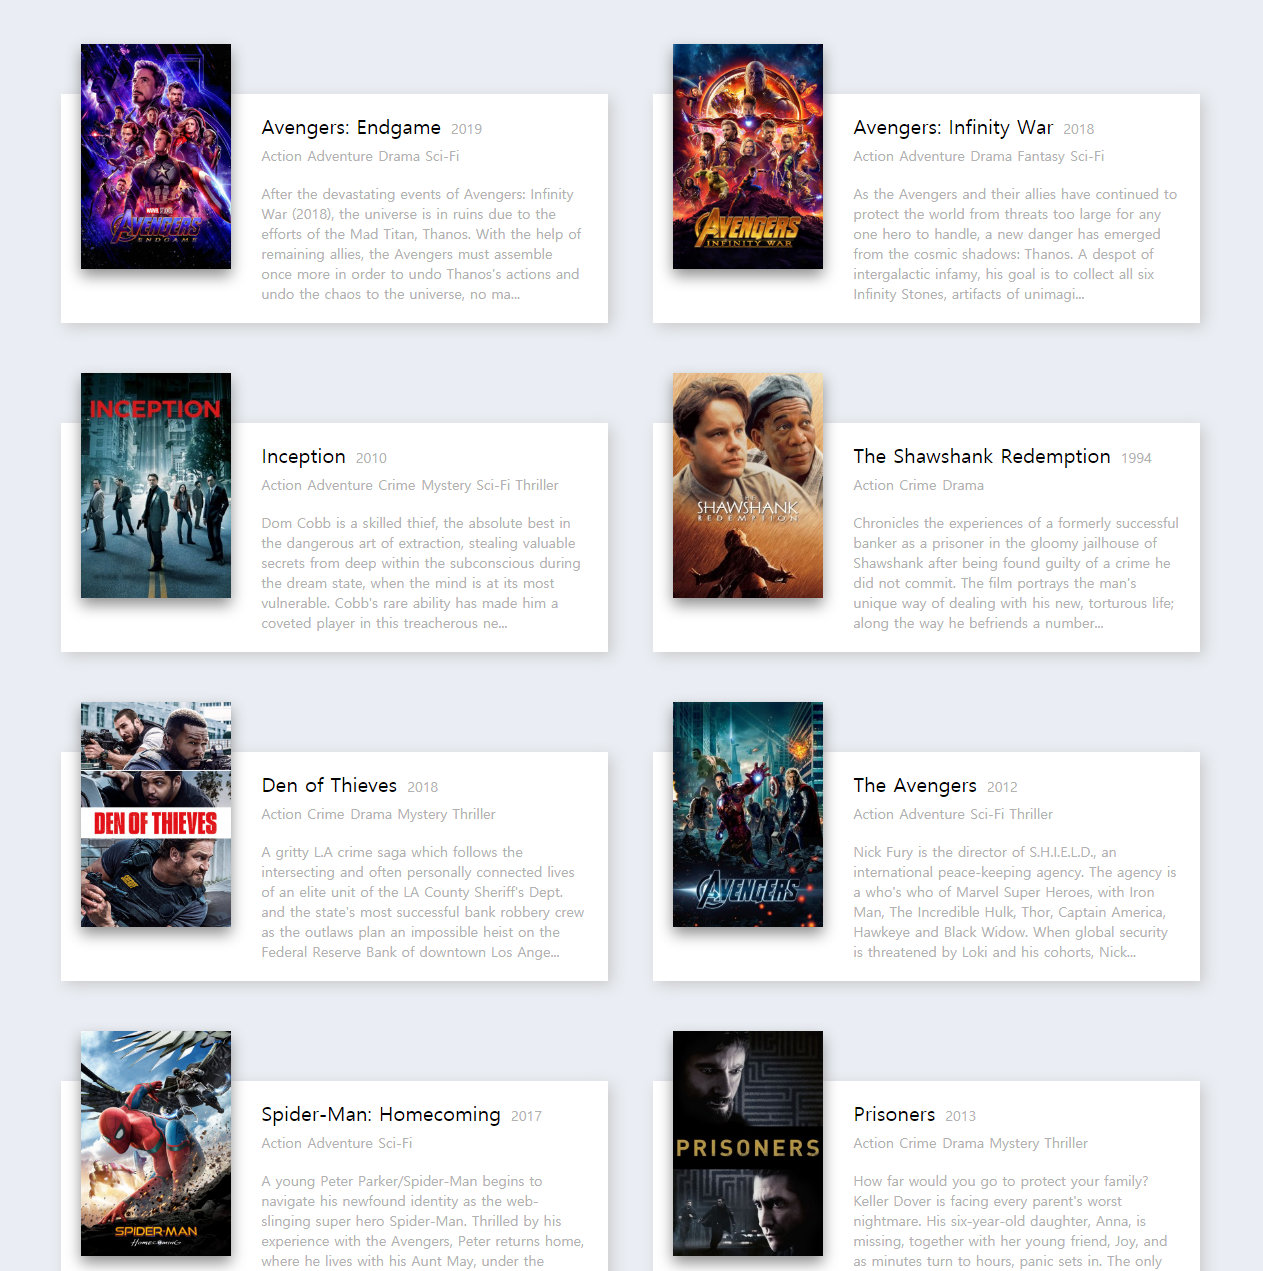Image resolution: width=1263 pixels, height=1271 pixels.
Task: Click The Avengers 2012 poster
Action: [x=748, y=814]
